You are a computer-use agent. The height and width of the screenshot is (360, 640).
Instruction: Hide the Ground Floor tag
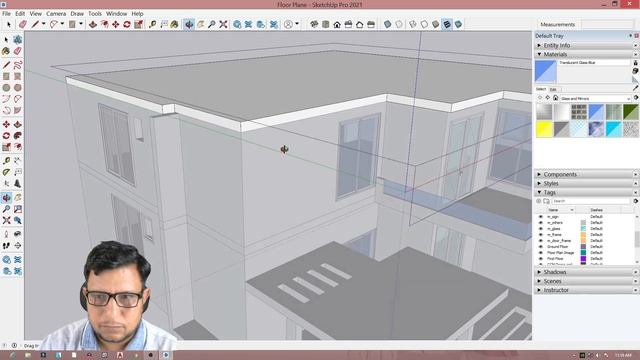coord(541,247)
